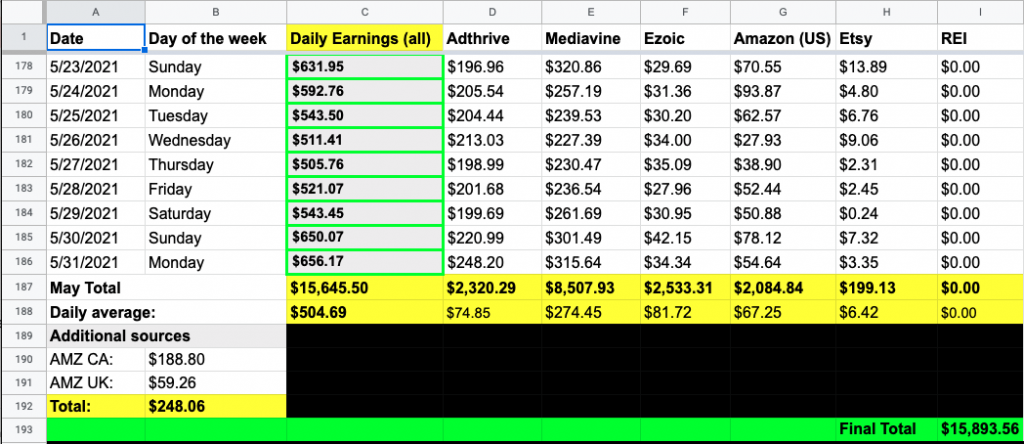Click the column G header
Screen dimensions: 1024x444
point(782,11)
